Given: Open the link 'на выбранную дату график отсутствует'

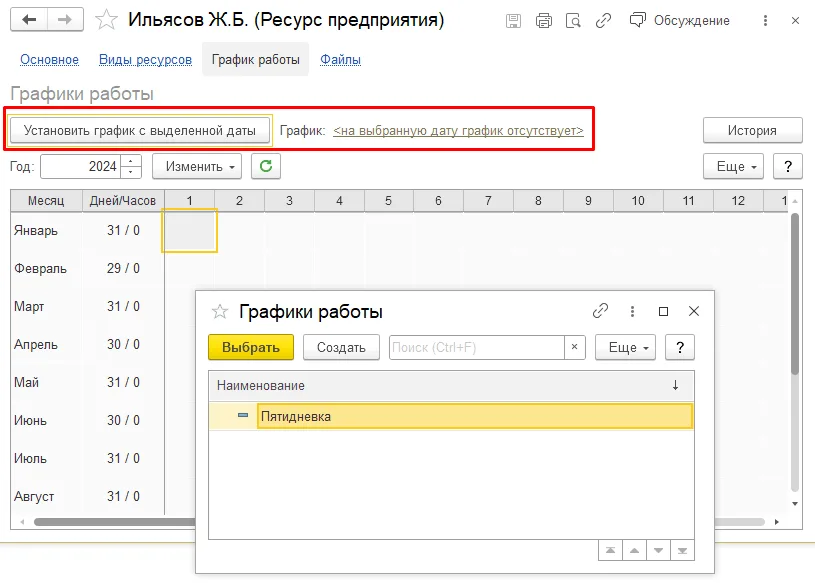Looking at the screenshot, I should click(x=458, y=130).
